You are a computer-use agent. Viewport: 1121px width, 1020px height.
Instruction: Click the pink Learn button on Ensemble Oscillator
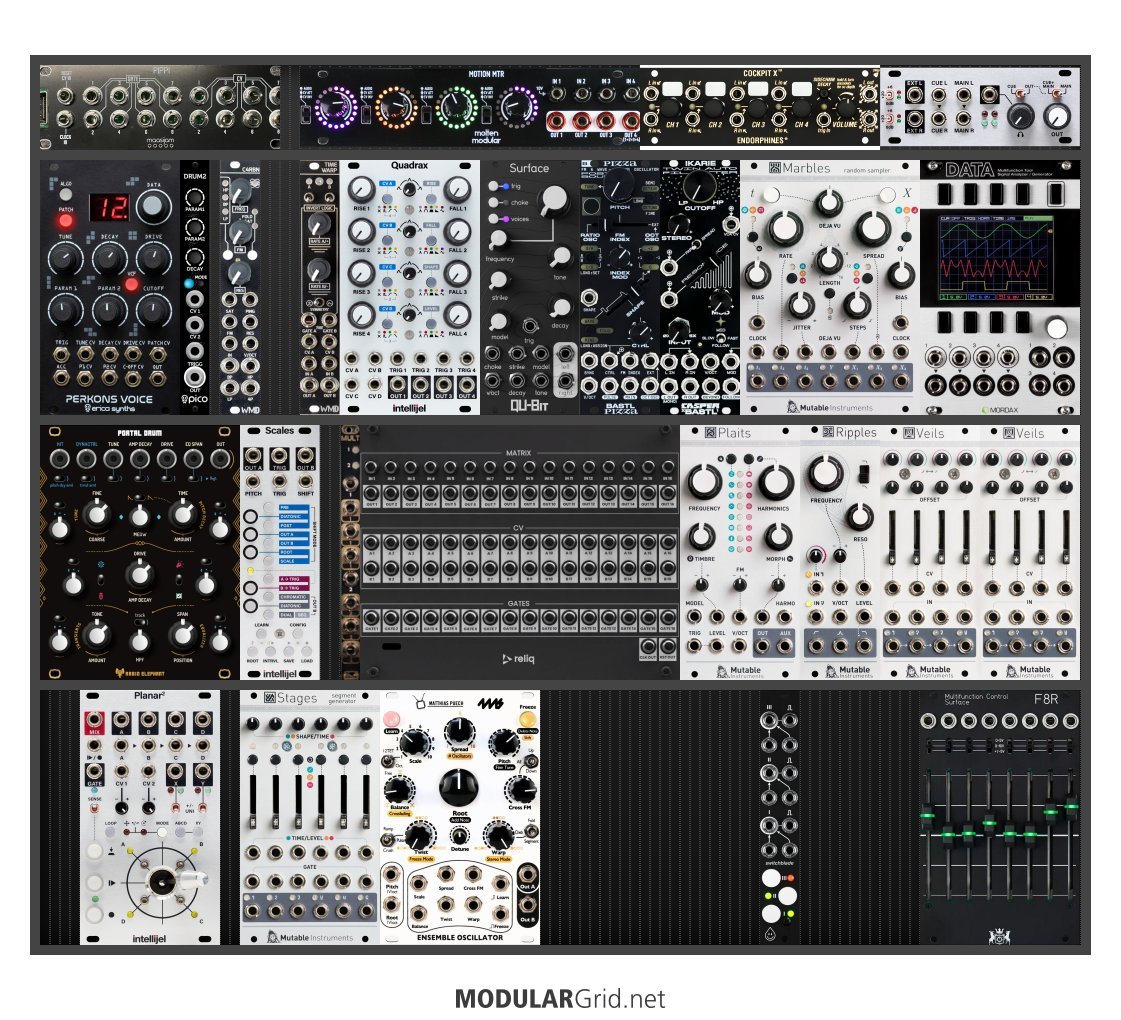coord(392,718)
